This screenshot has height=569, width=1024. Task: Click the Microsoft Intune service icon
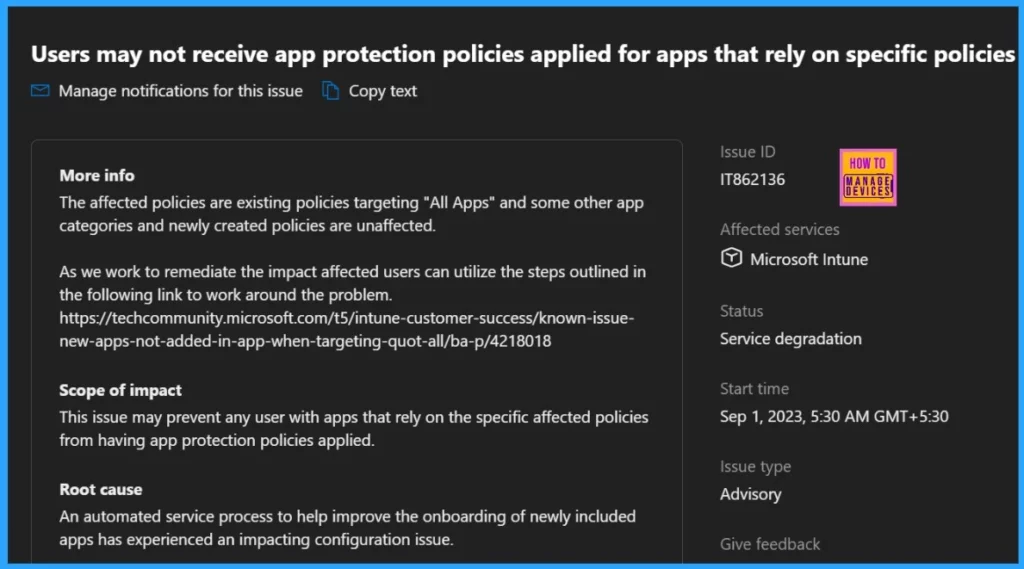(731, 258)
